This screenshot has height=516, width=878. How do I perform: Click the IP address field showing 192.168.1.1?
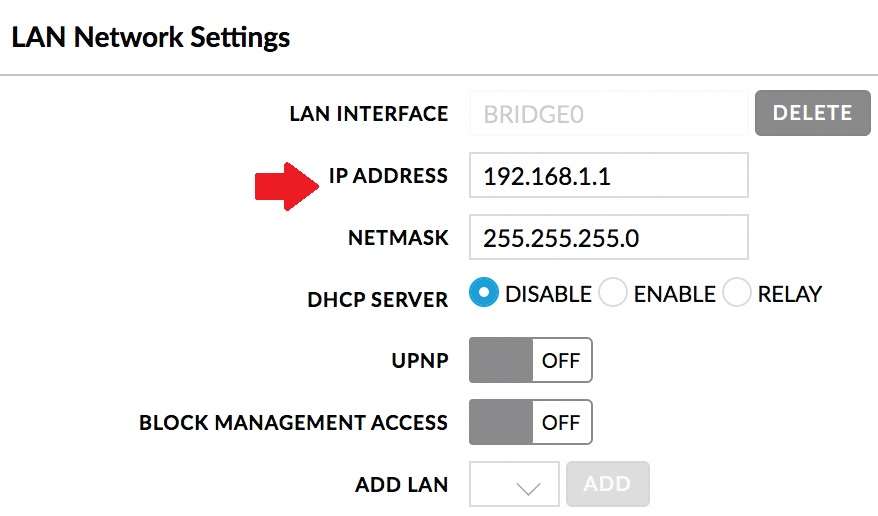[x=608, y=176]
